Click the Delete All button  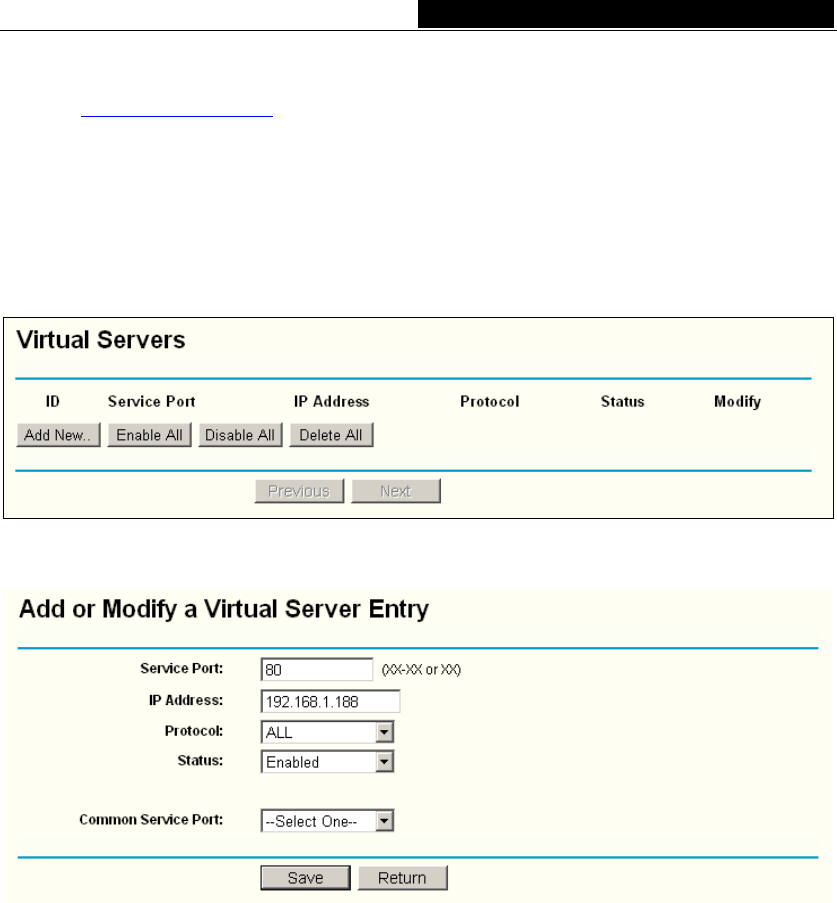331,435
